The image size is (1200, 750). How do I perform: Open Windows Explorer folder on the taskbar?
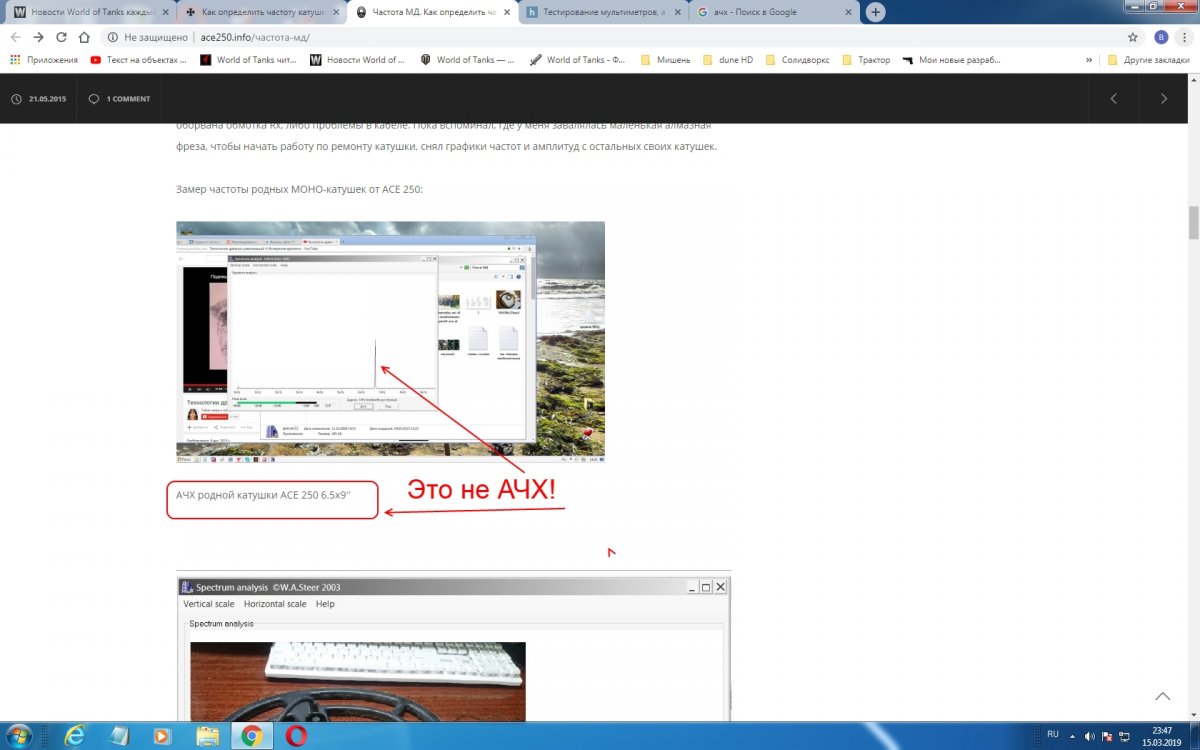[206, 736]
